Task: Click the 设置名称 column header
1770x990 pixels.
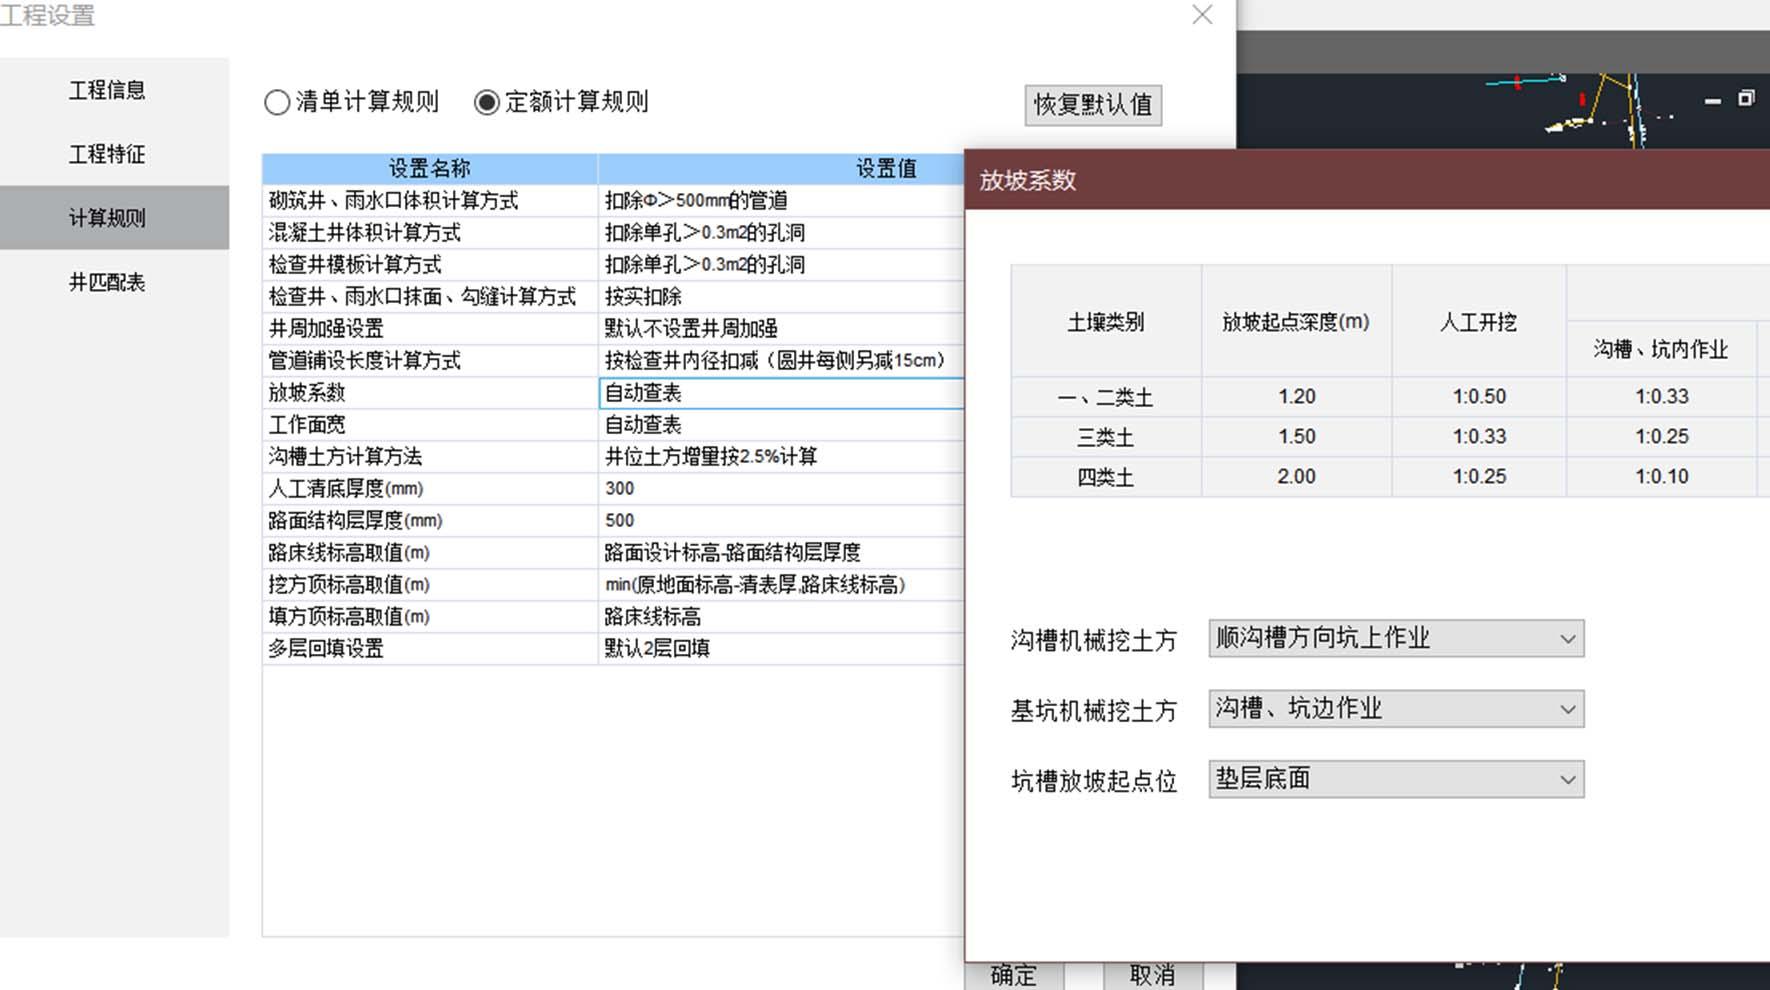Action: click(x=430, y=168)
